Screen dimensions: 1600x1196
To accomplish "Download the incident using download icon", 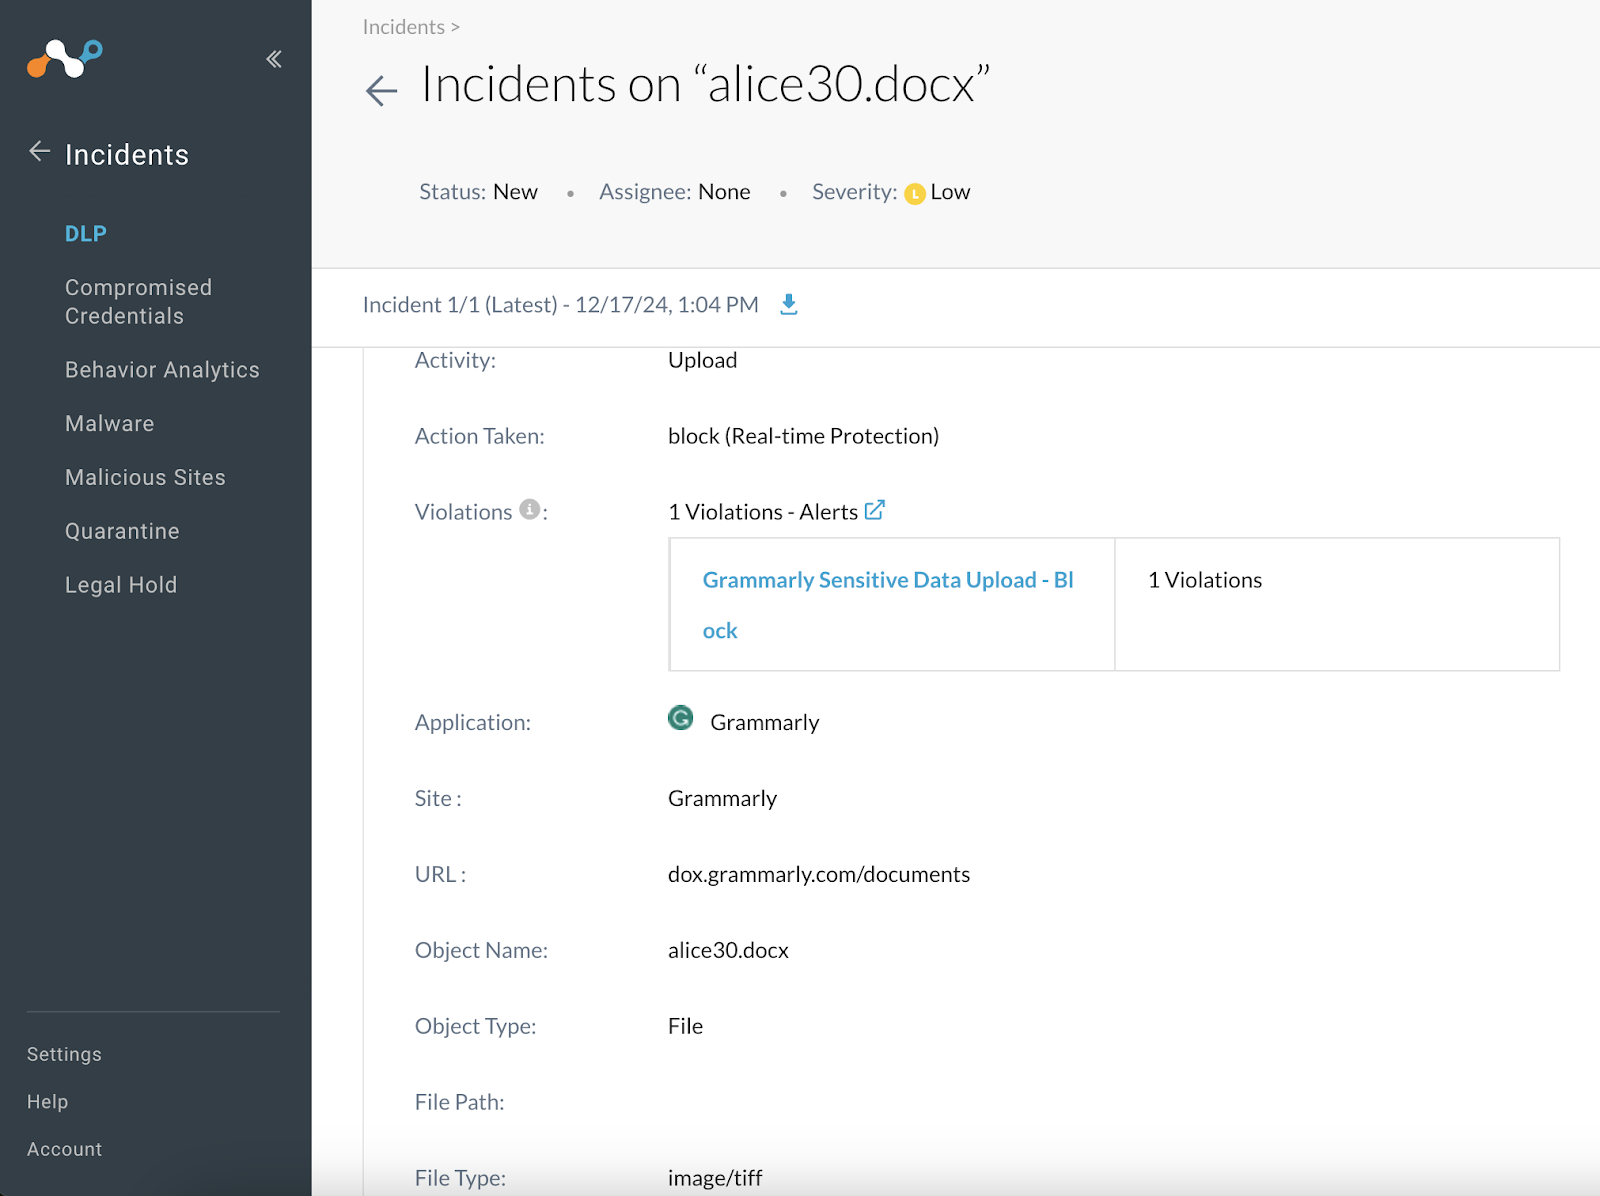I will pyautogui.click(x=789, y=304).
